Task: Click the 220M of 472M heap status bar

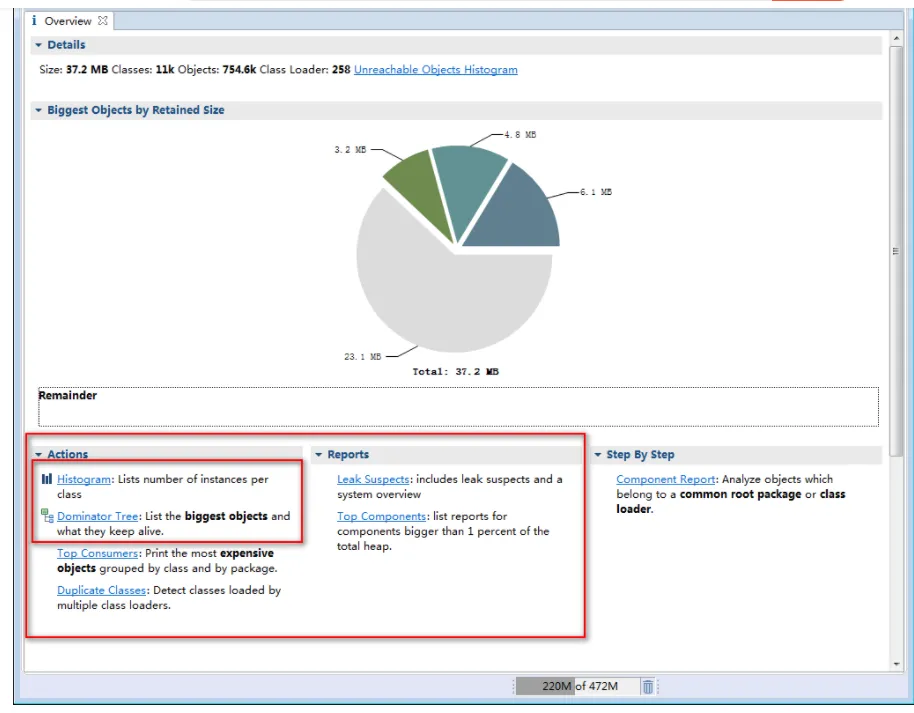Action: [x=580, y=686]
